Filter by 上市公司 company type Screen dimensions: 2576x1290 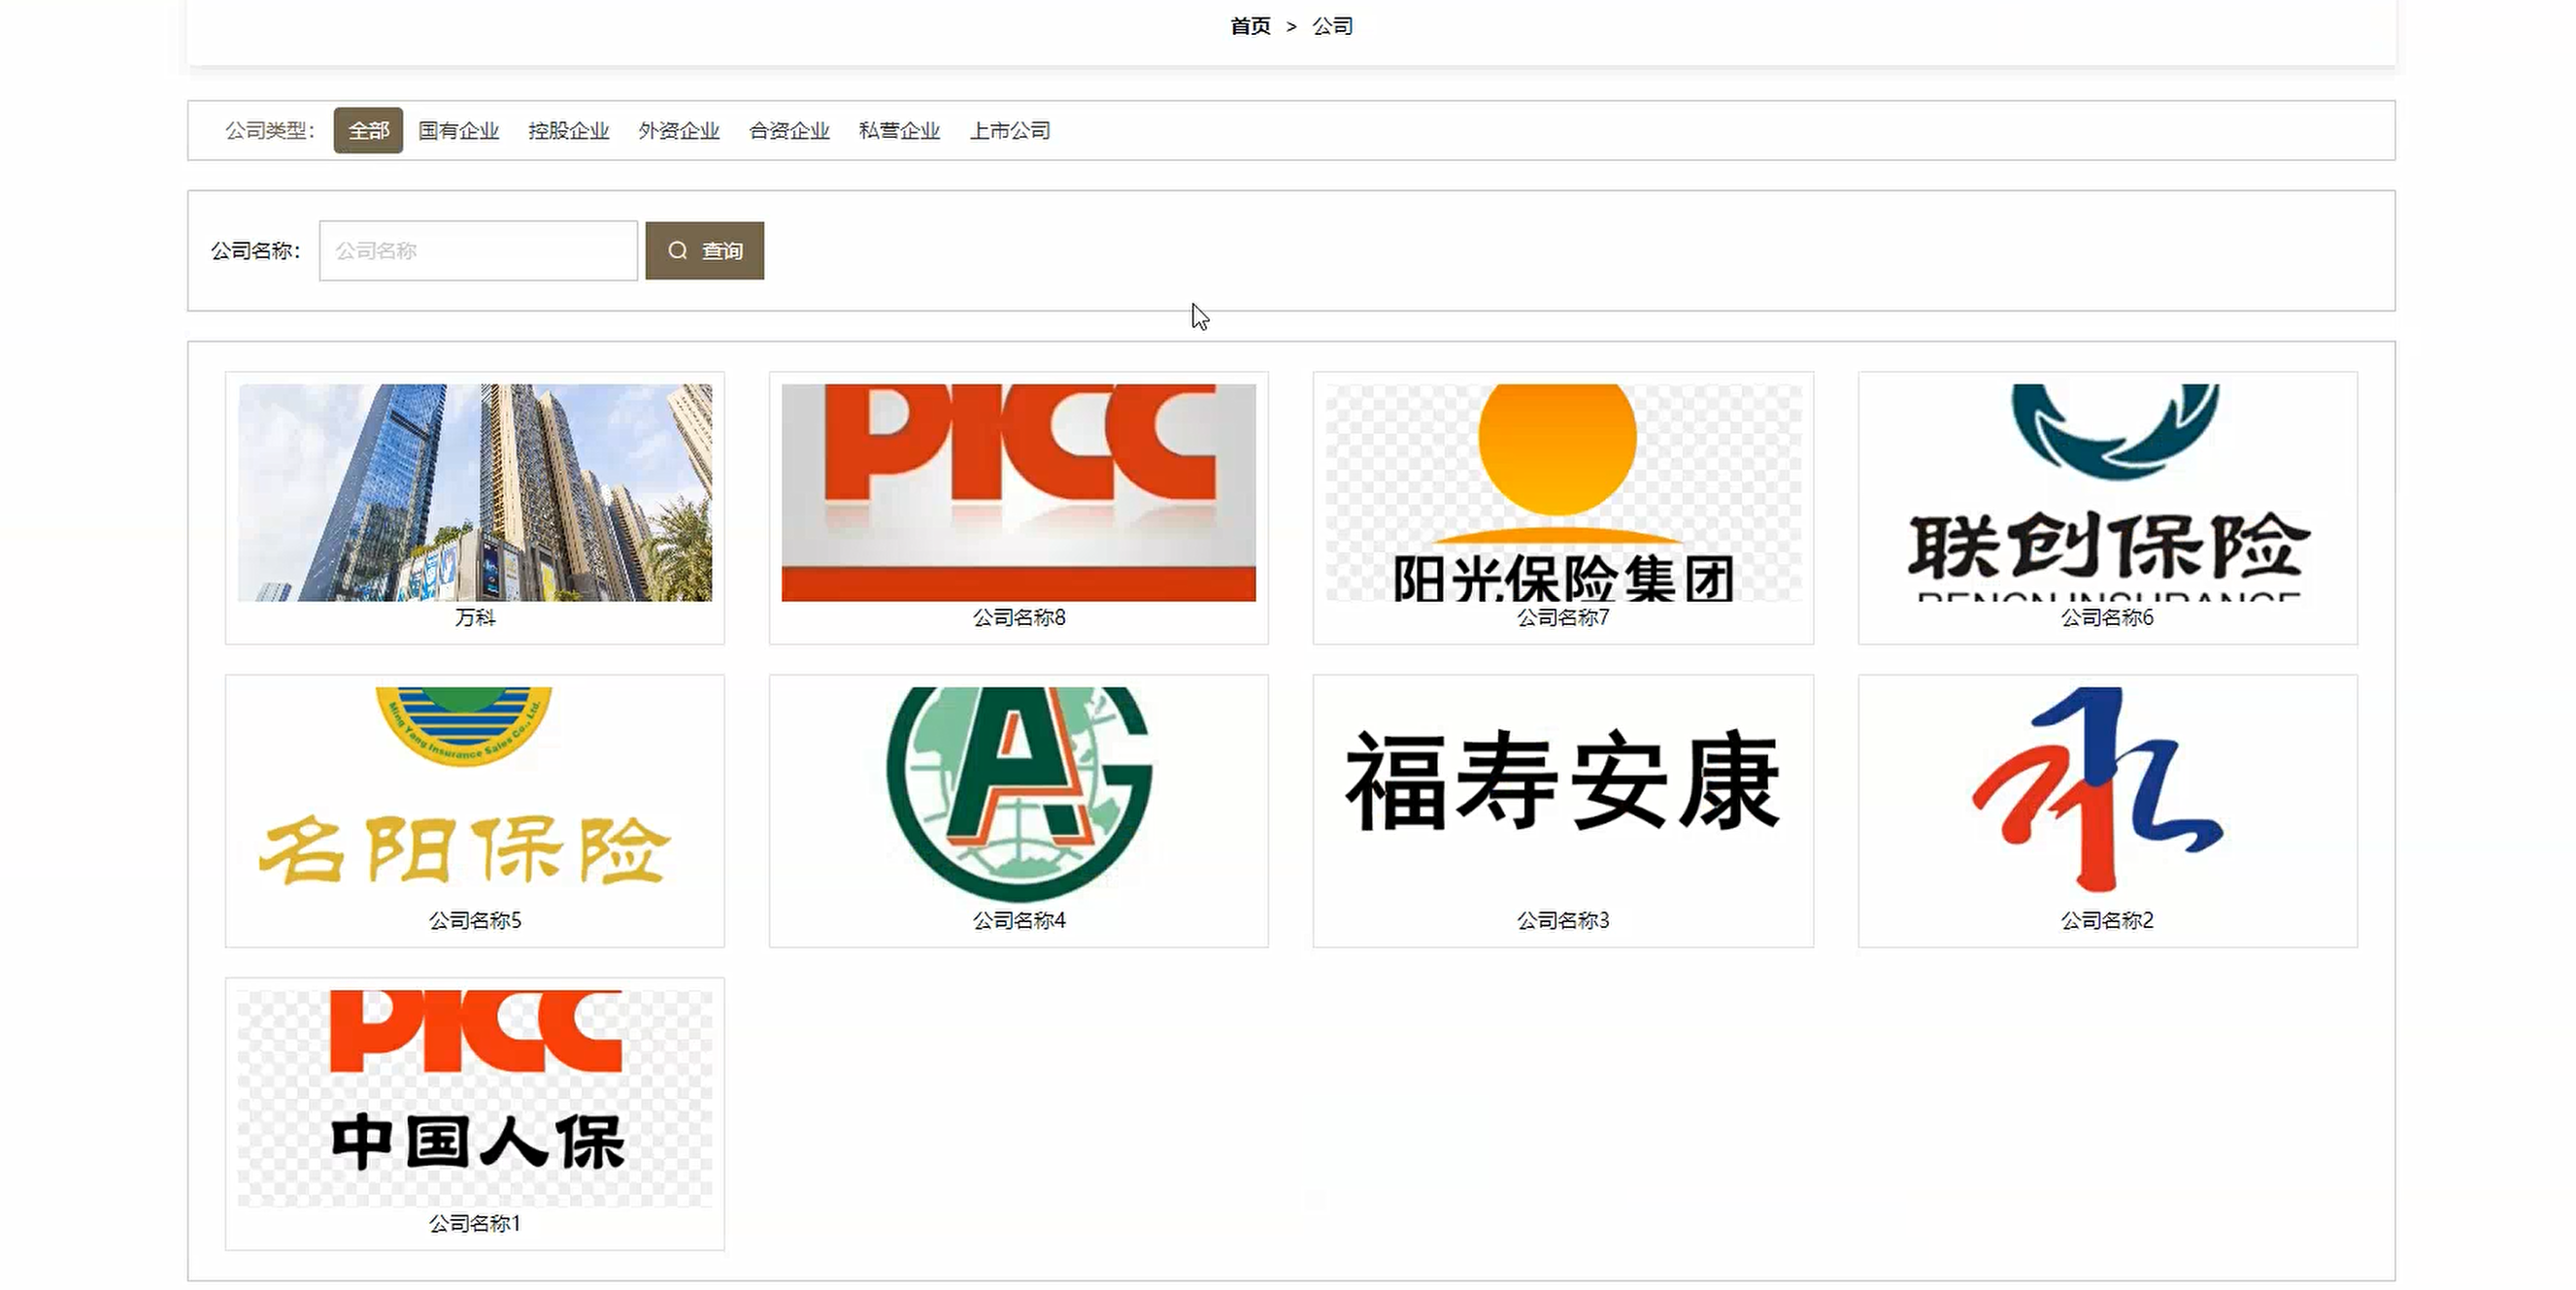(1010, 130)
